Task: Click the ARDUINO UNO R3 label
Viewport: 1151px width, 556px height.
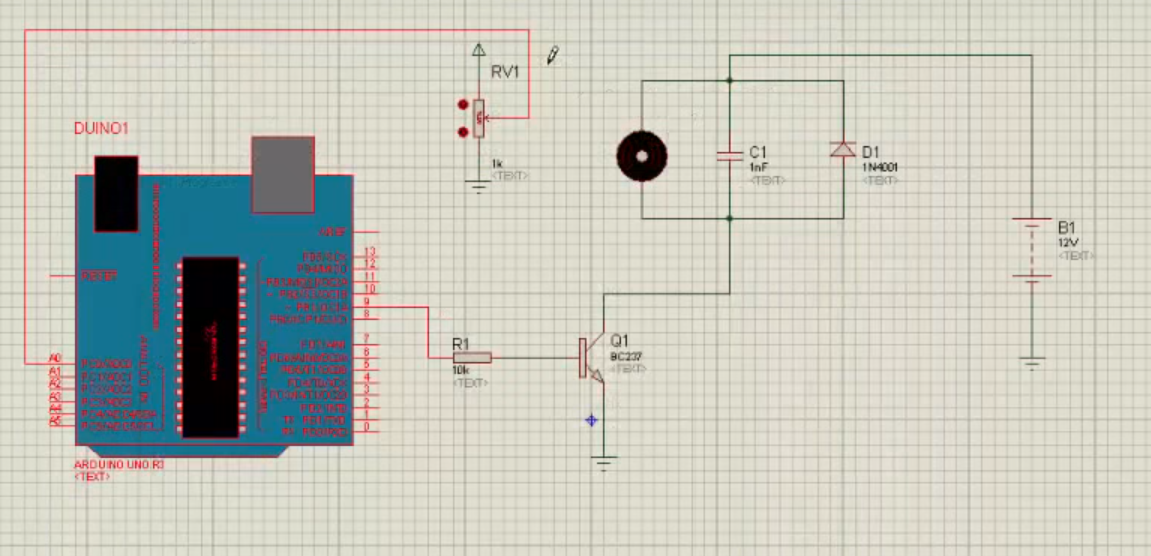Action: click(x=120, y=465)
